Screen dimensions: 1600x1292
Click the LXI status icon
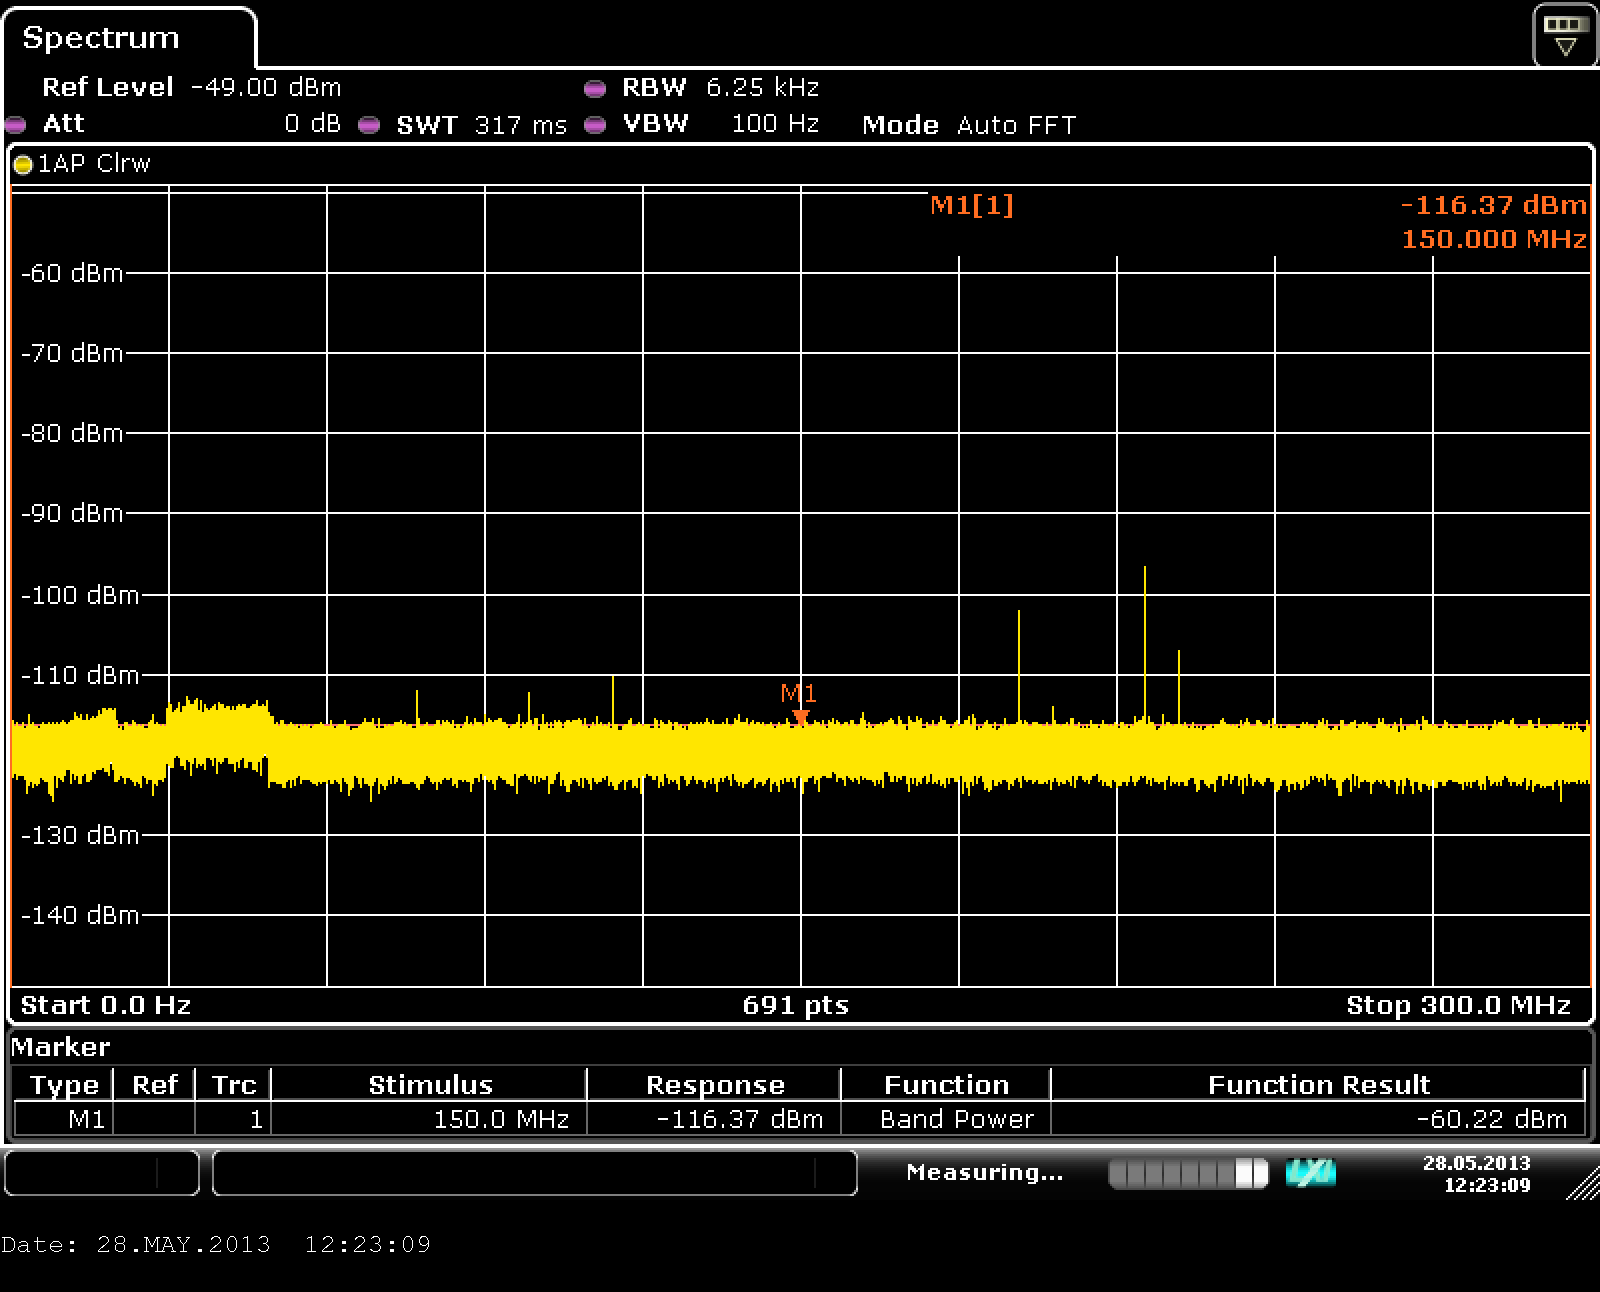coord(1310,1173)
